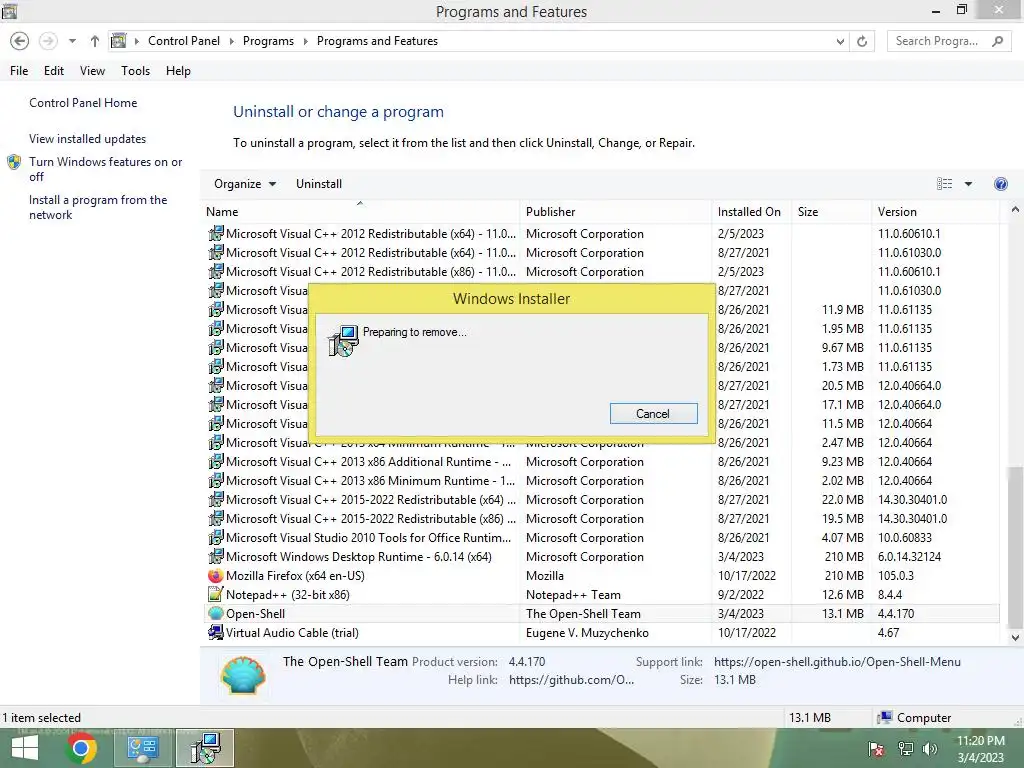
Task: Open Control Panel Home link
Action: (83, 103)
